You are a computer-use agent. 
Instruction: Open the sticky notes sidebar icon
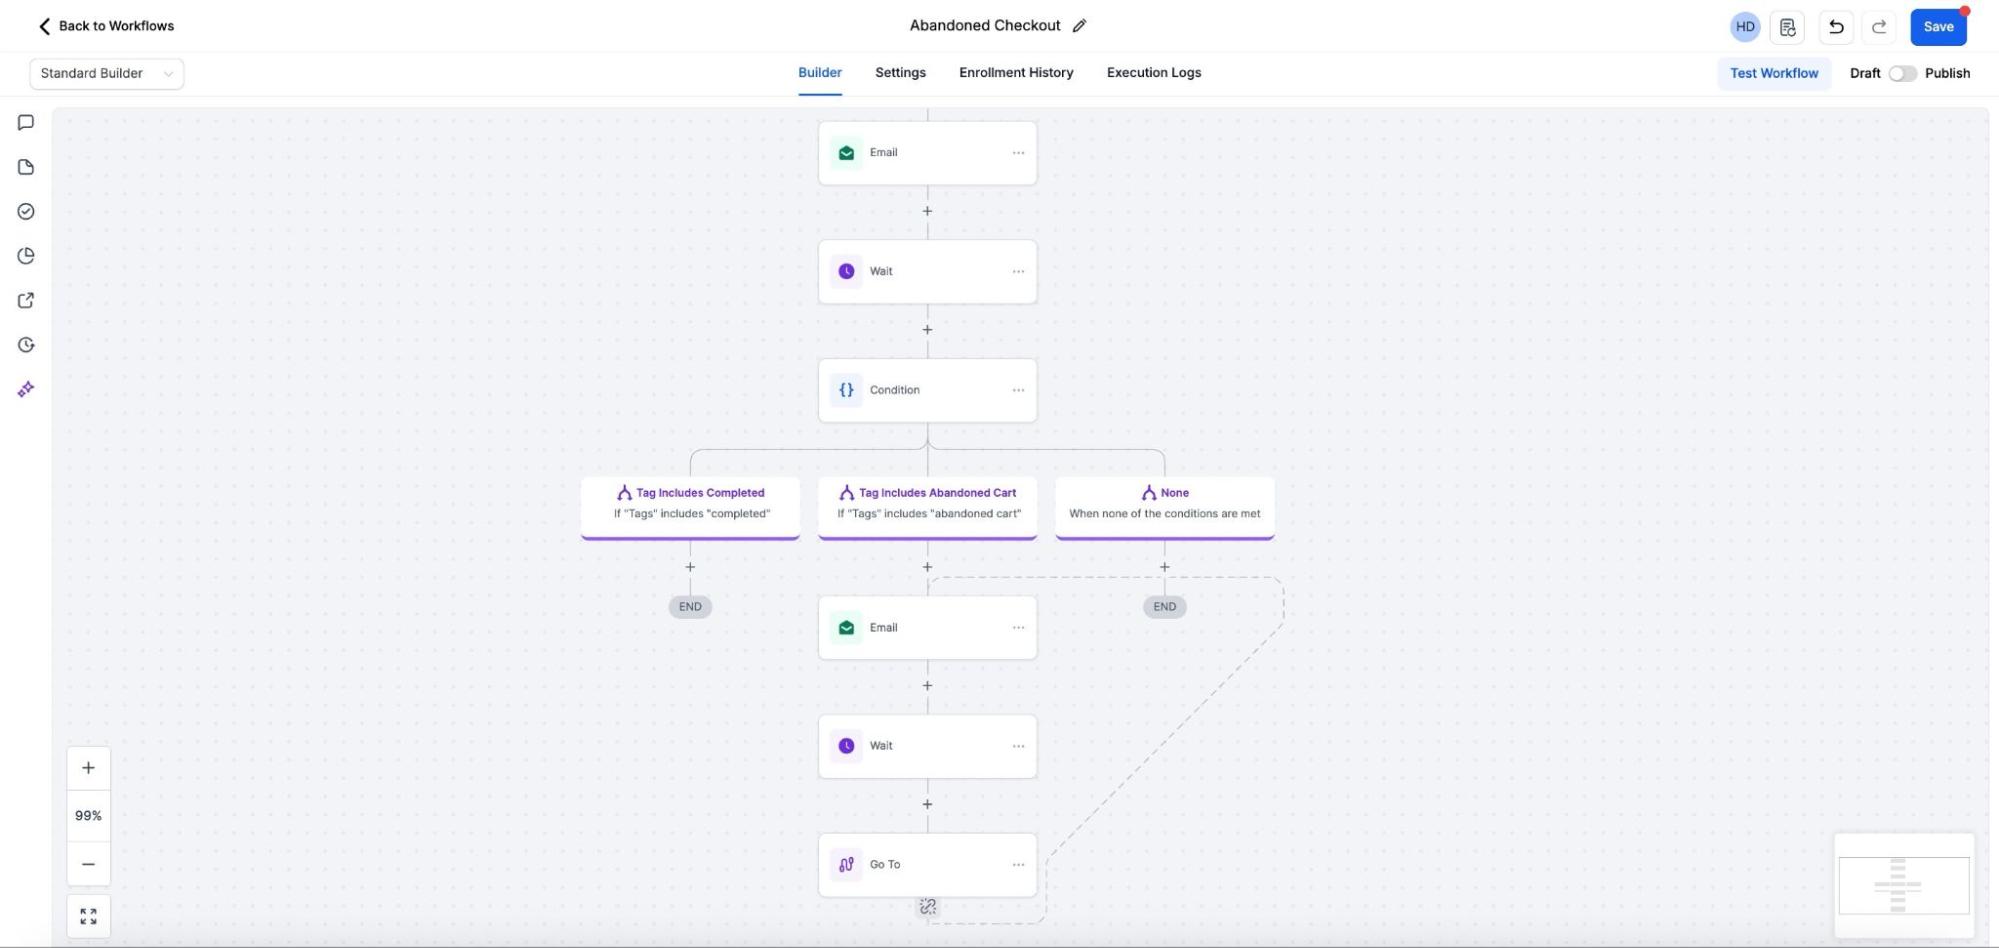(x=26, y=167)
